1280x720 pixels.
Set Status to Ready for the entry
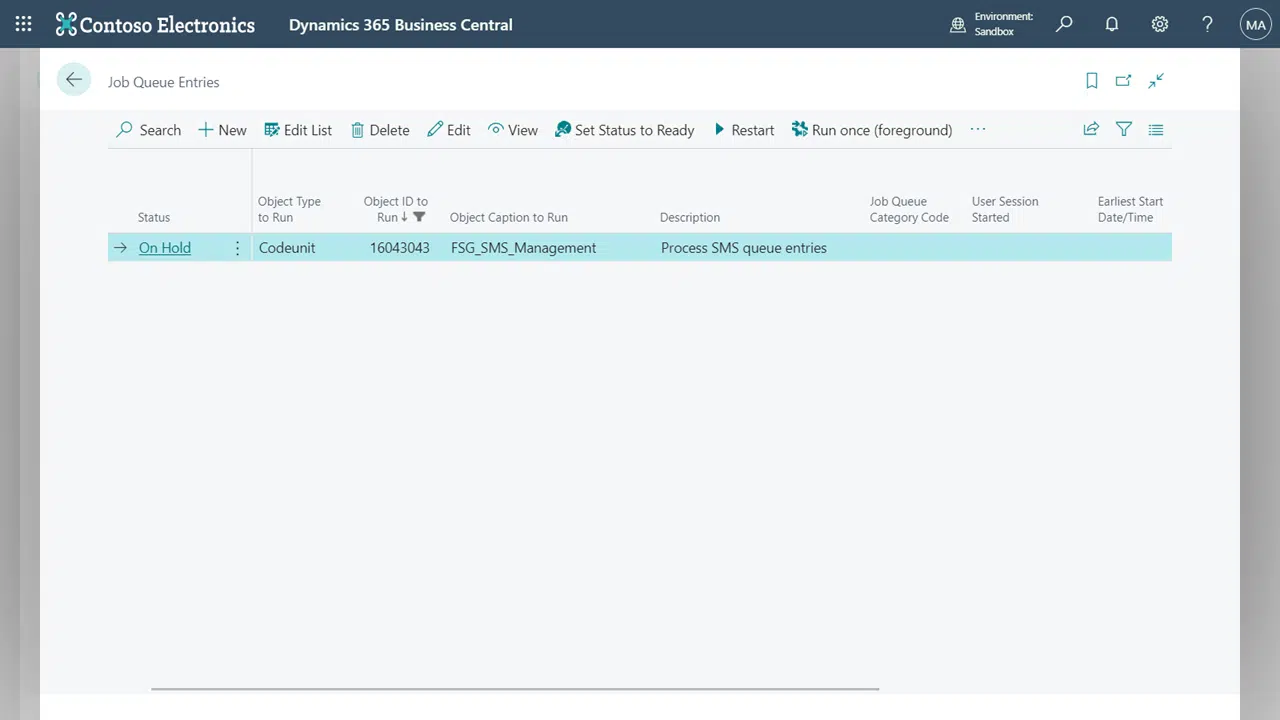coord(624,130)
